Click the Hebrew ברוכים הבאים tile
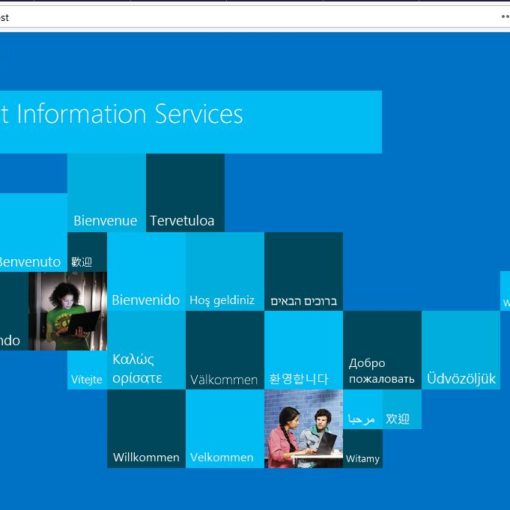The width and height of the screenshot is (510, 510). pyautogui.click(x=304, y=272)
